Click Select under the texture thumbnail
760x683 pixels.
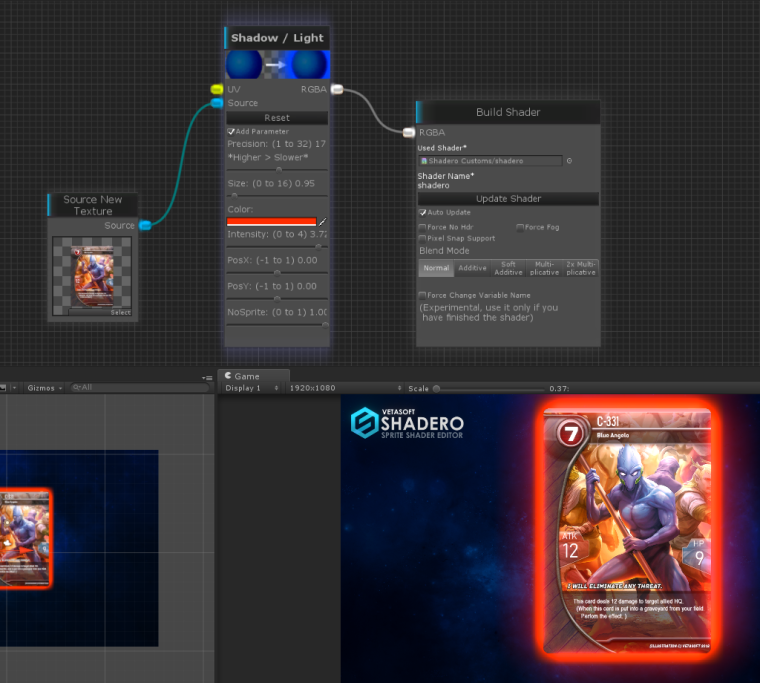[100, 312]
